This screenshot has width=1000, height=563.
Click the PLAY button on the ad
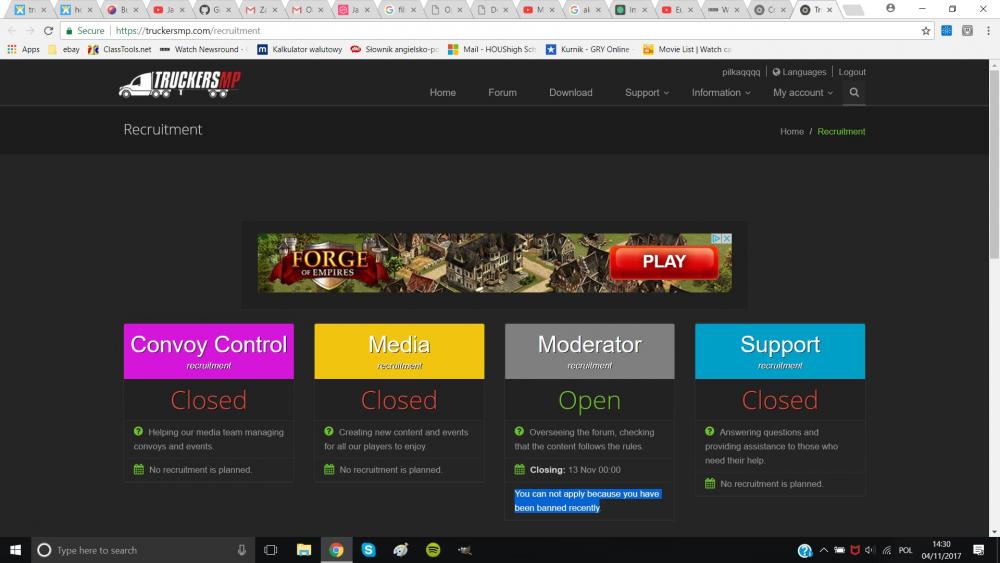pyautogui.click(x=664, y=262)
